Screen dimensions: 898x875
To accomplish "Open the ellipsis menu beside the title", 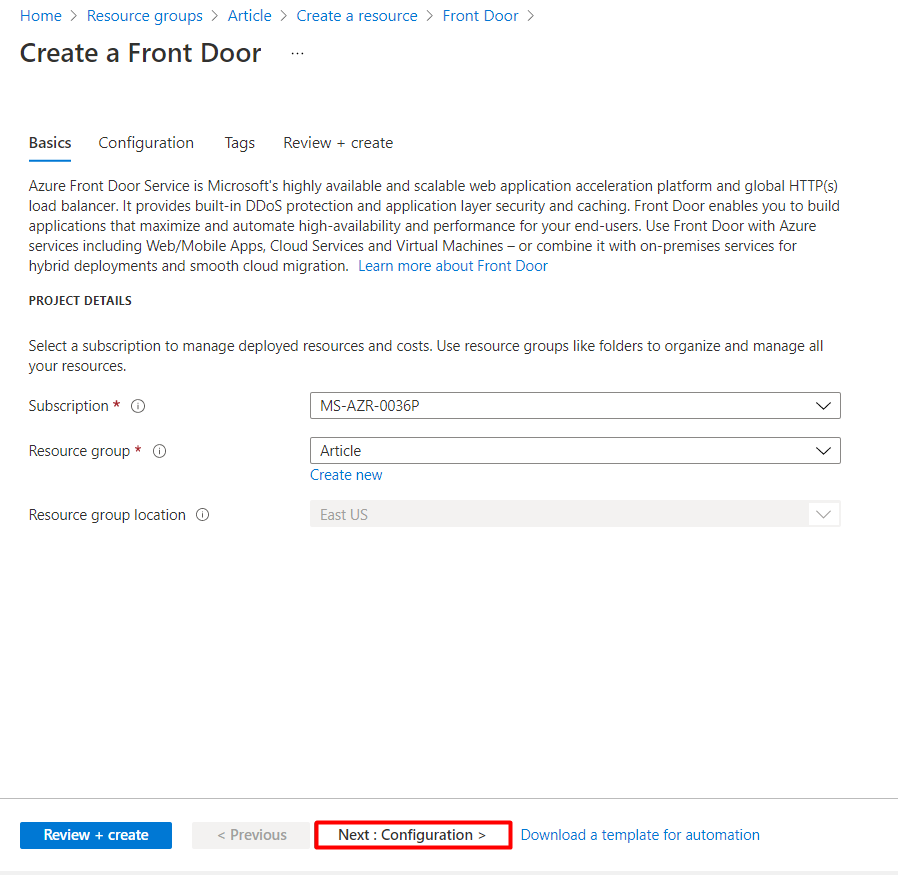I will tap(297, 54).
